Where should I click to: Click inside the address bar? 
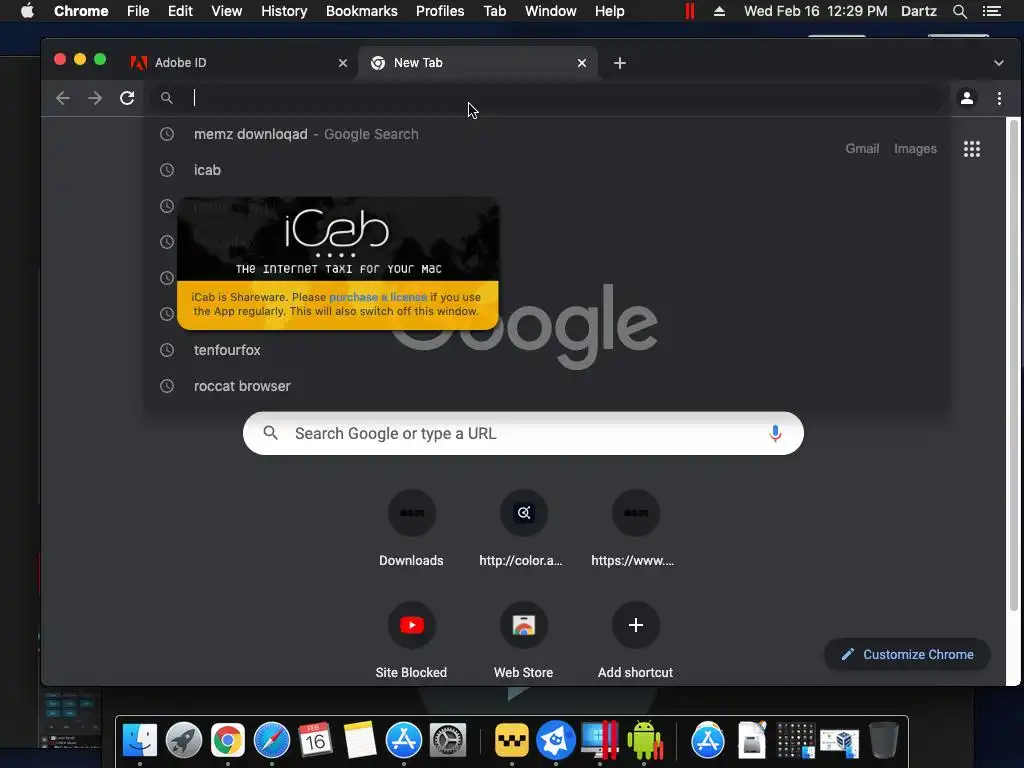(x=546, y=98)
